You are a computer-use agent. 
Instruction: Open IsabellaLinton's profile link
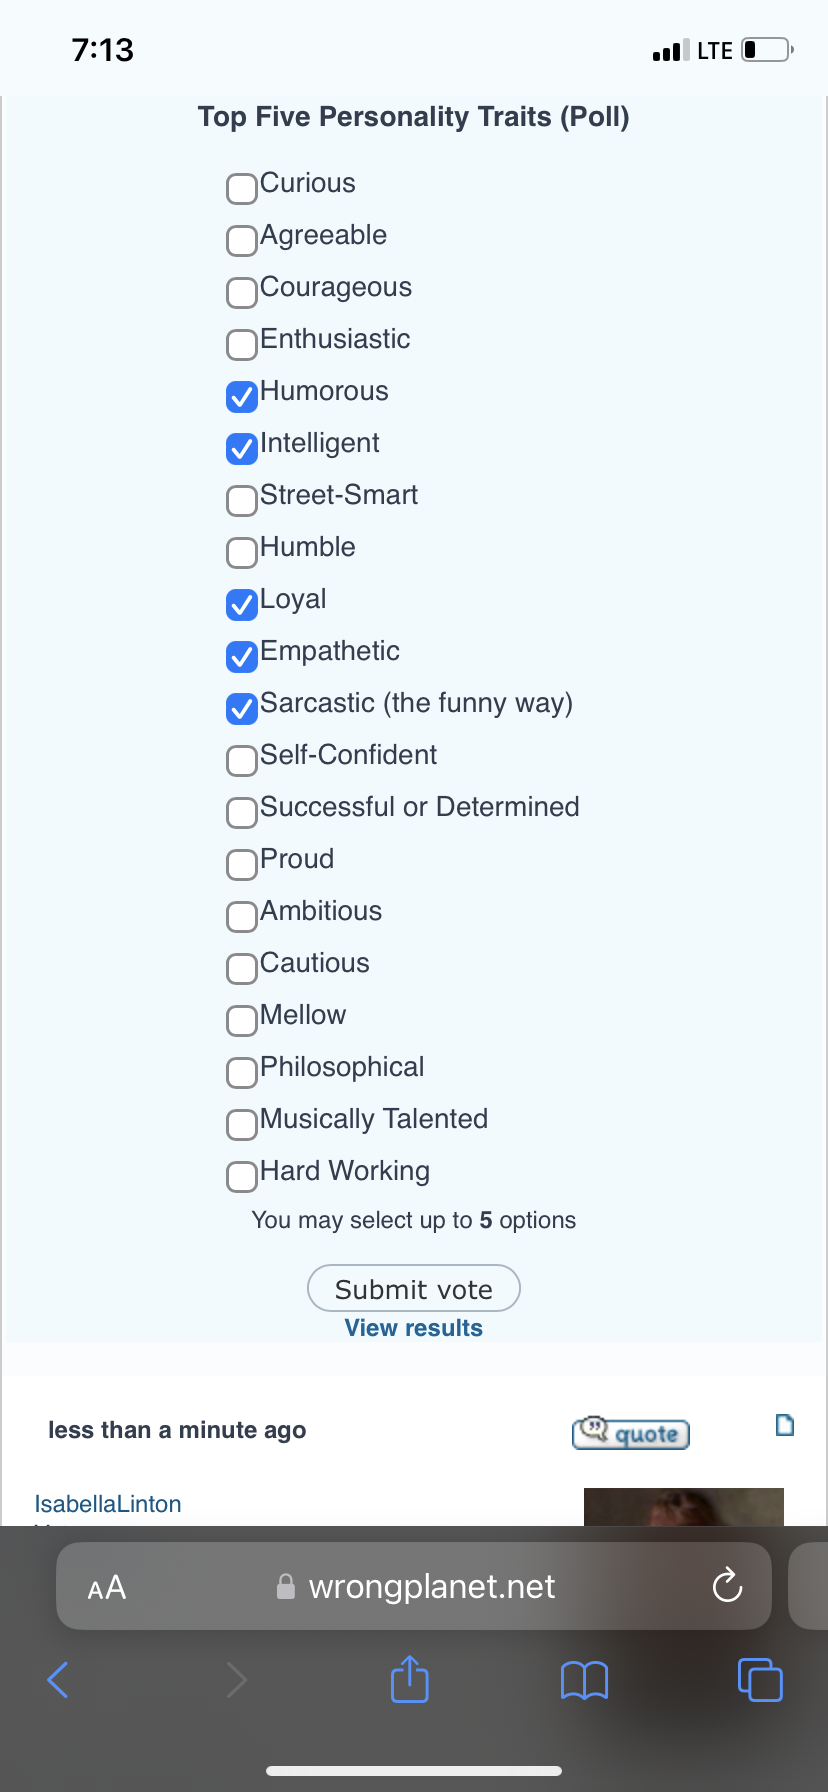tap(108, 1504)
